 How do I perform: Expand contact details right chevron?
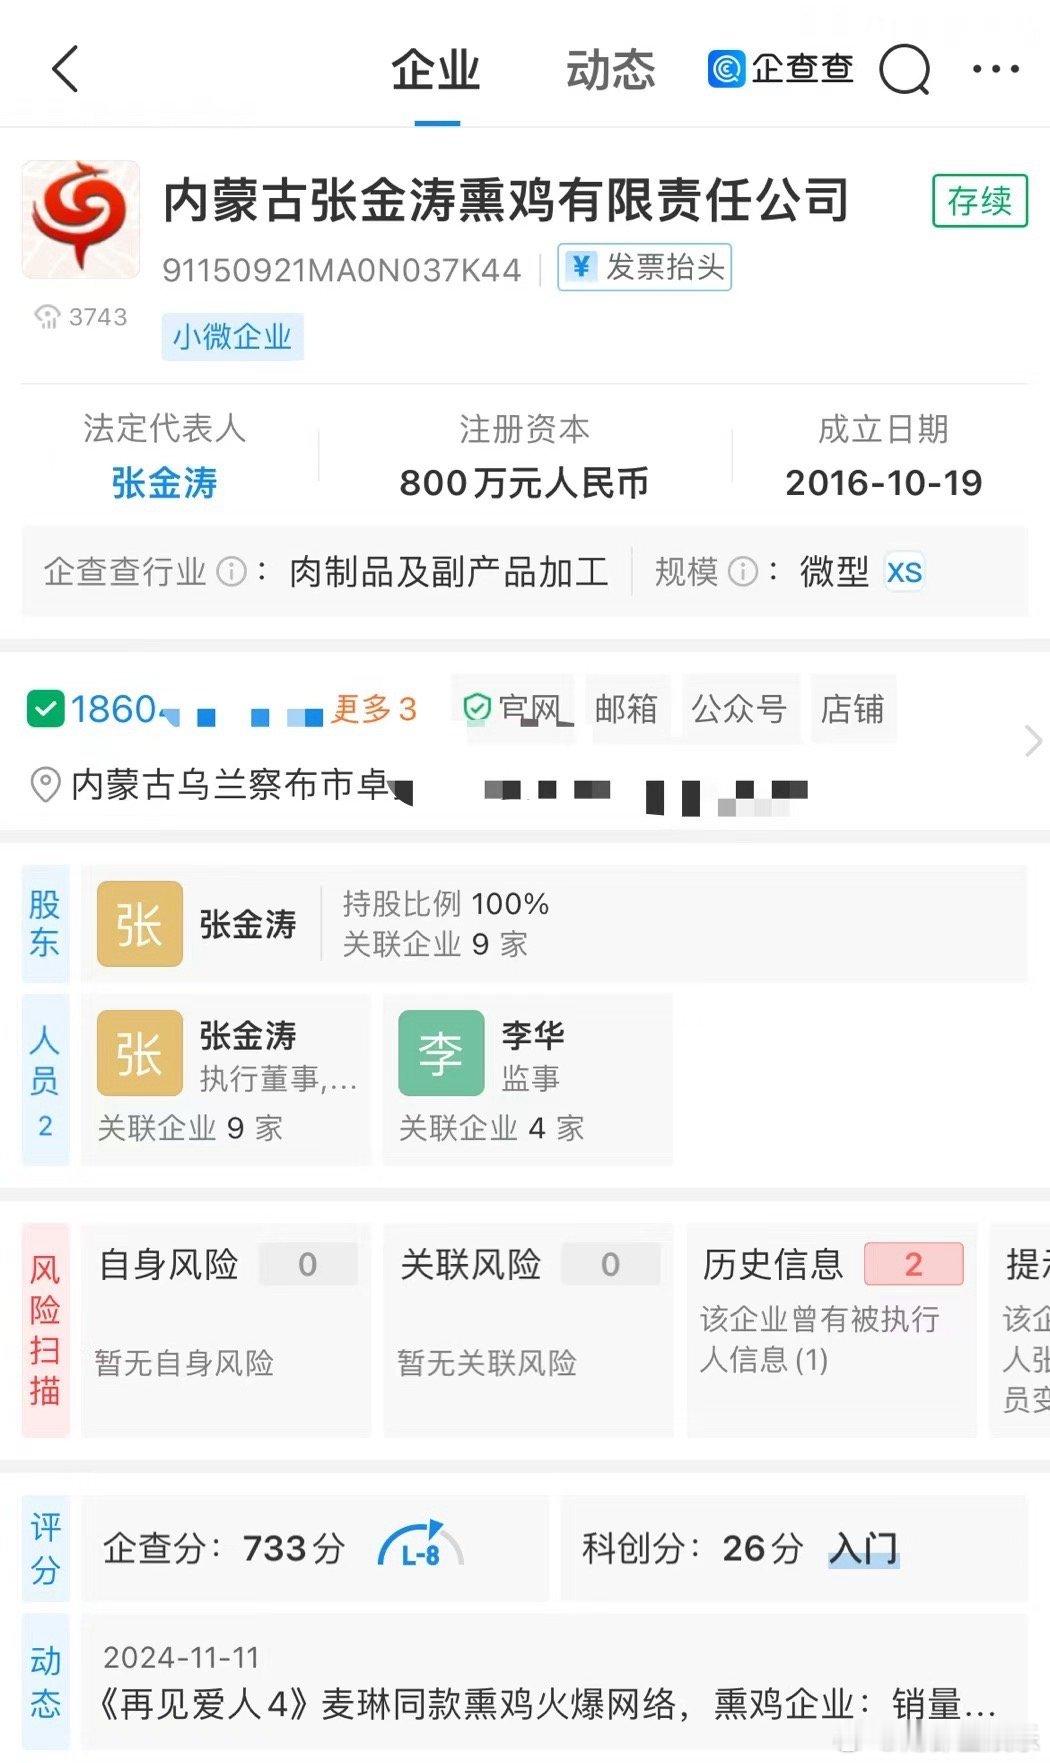tap(1033, 741)
